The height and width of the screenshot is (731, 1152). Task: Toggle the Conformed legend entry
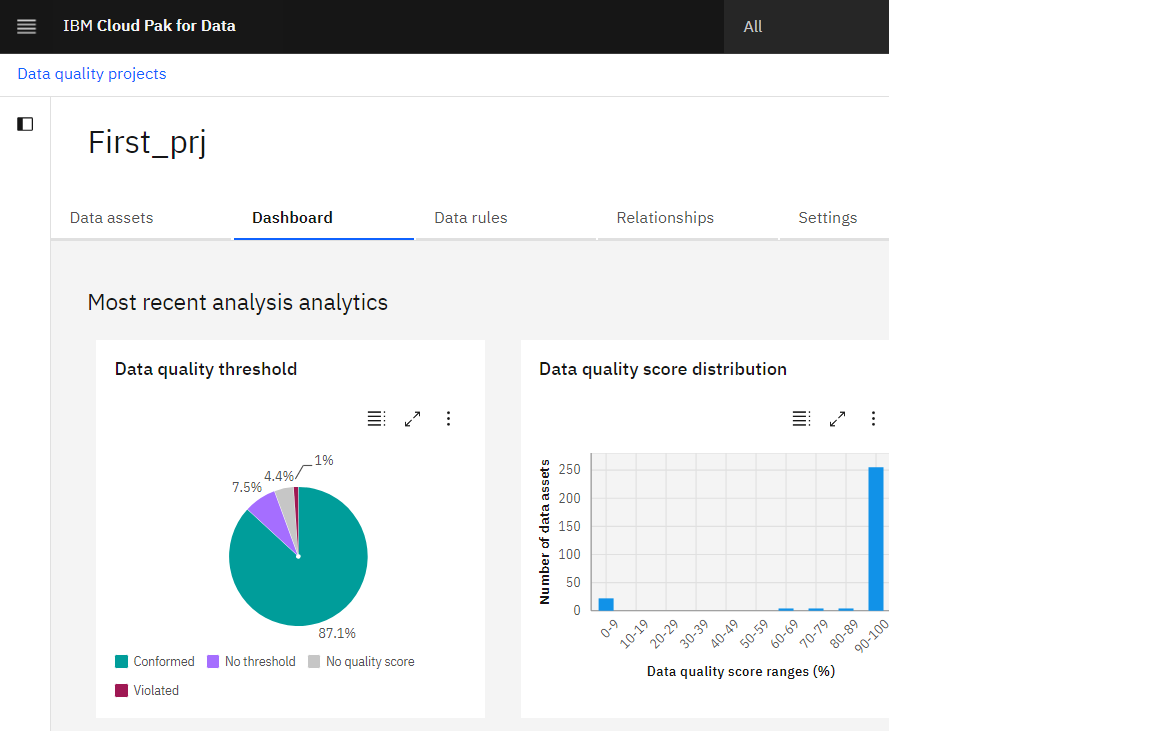(155, 661)
